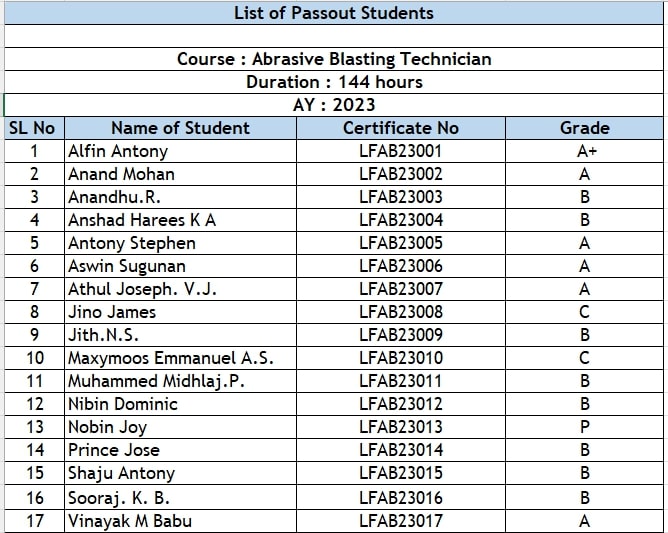Viewport: 668px width, 533px height.
Task: Select serial number 16 cell
Action: pos(34,497)
